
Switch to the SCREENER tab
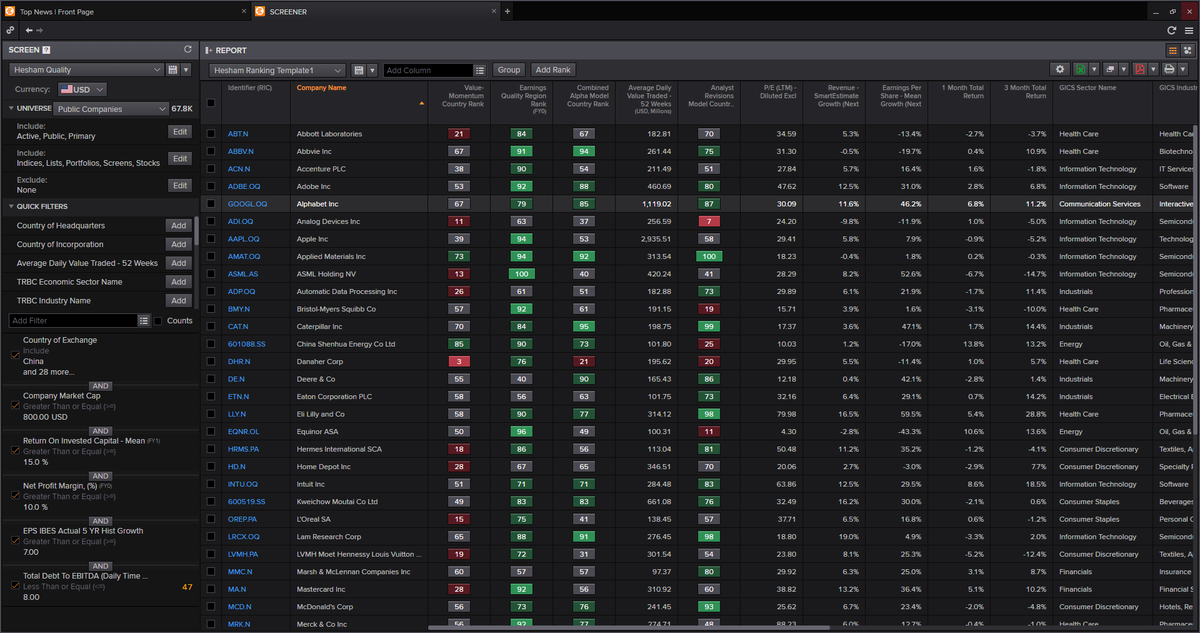click(376, 11)
